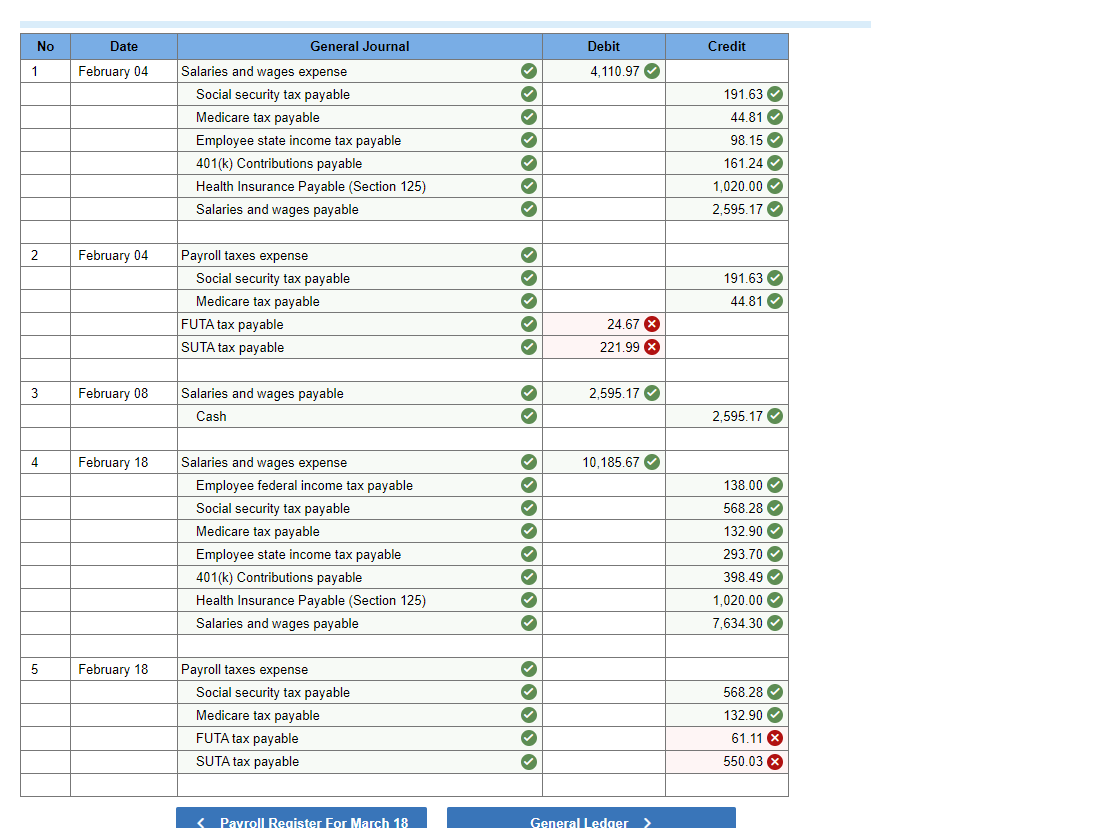This screenshot has height=833, width=1117.
Task: Click green check beside debit 2,595.17 in entry 3
Action: point(652,393)
